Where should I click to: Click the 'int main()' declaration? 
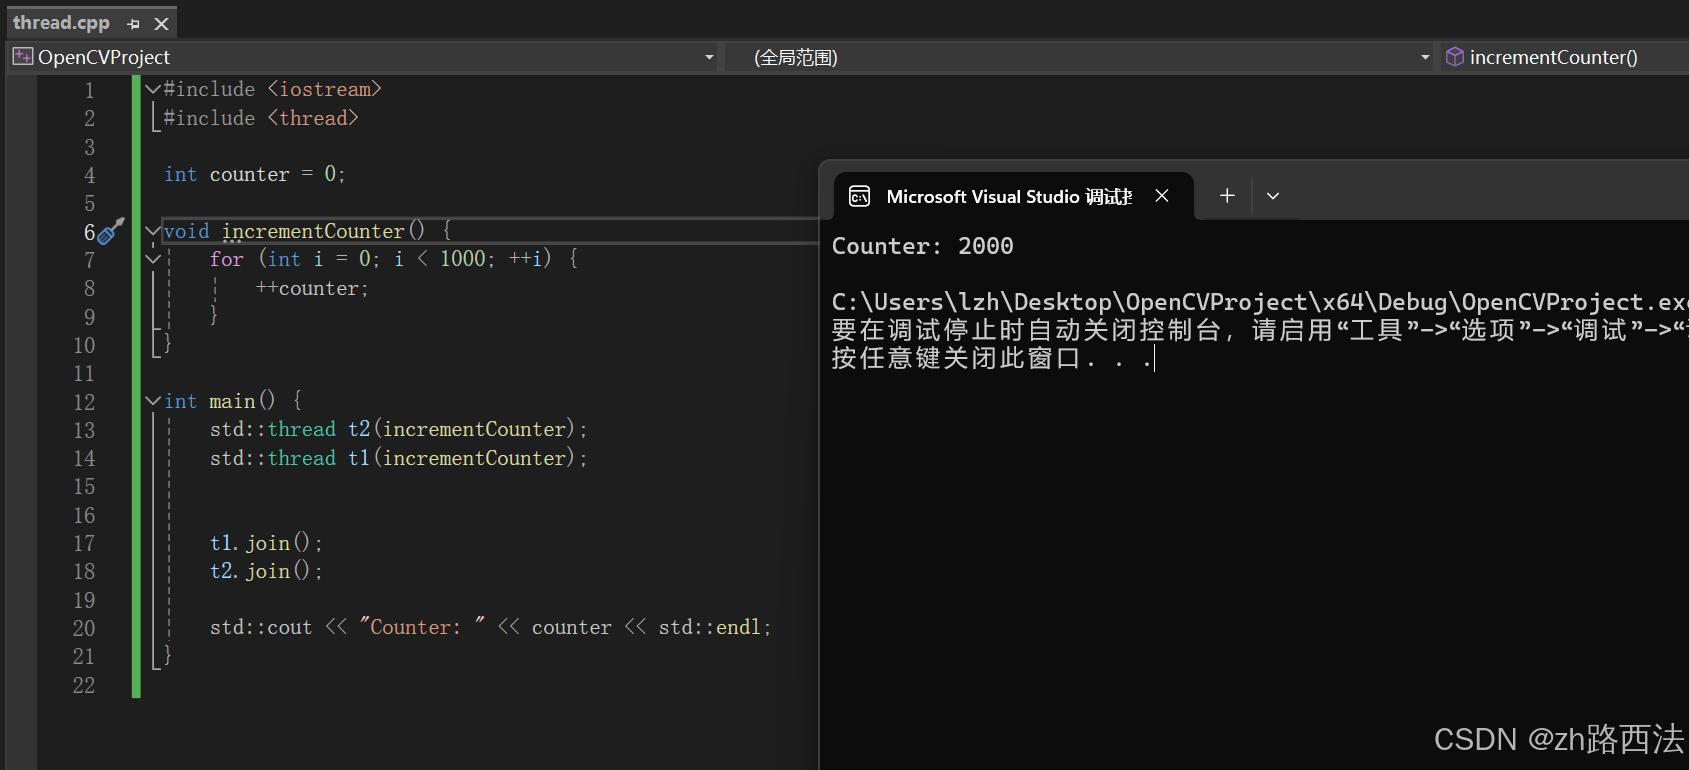220,401
